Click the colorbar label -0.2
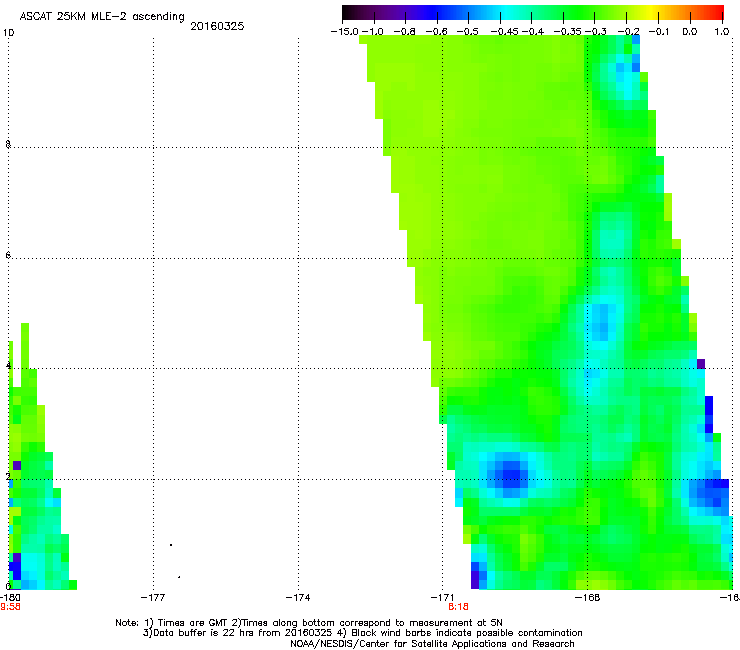This screenshot has height=650, width=740. coord(629,32)
